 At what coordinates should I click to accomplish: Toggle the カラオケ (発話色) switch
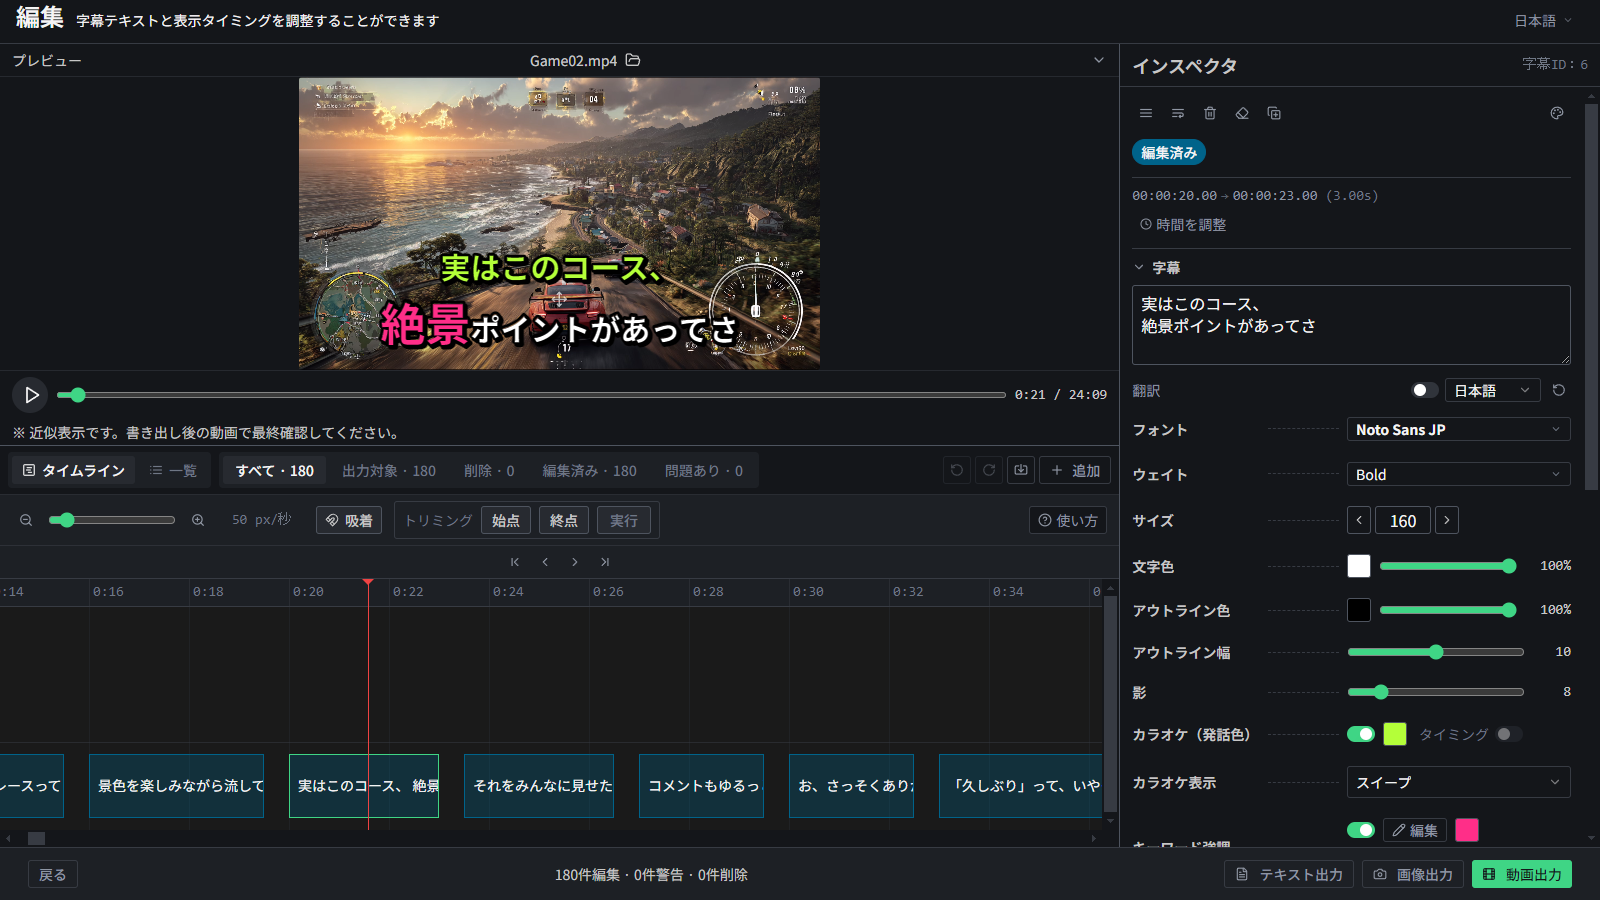click(1361, 734)
